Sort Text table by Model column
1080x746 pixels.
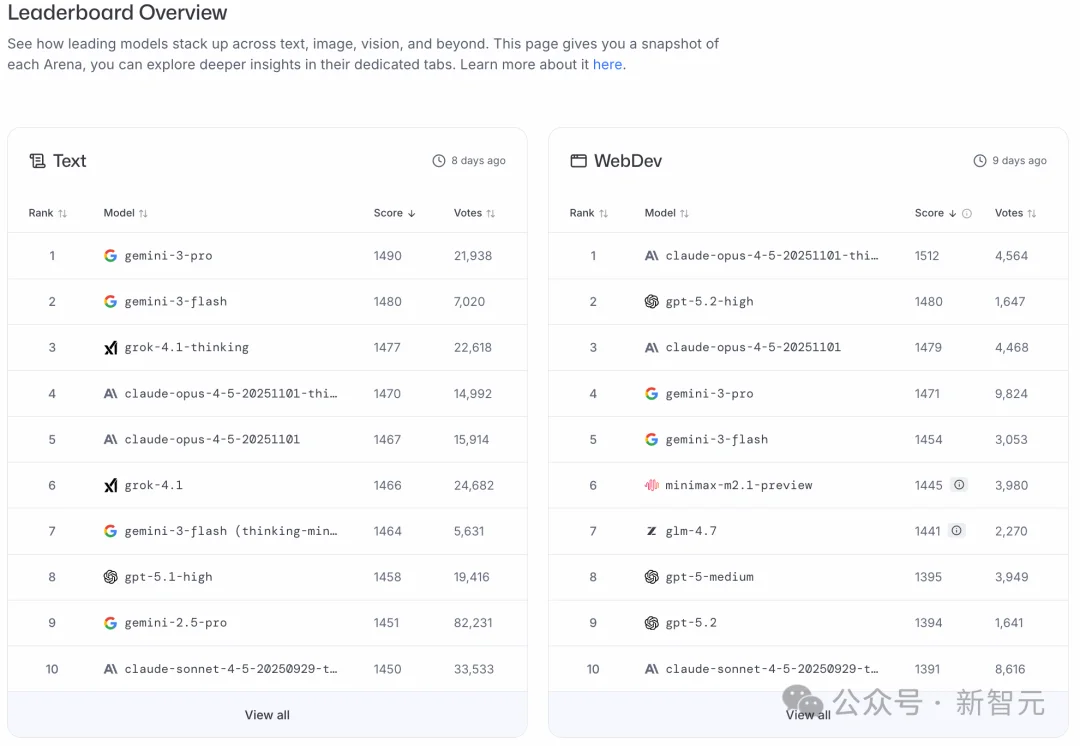click(x=125, y=213)
